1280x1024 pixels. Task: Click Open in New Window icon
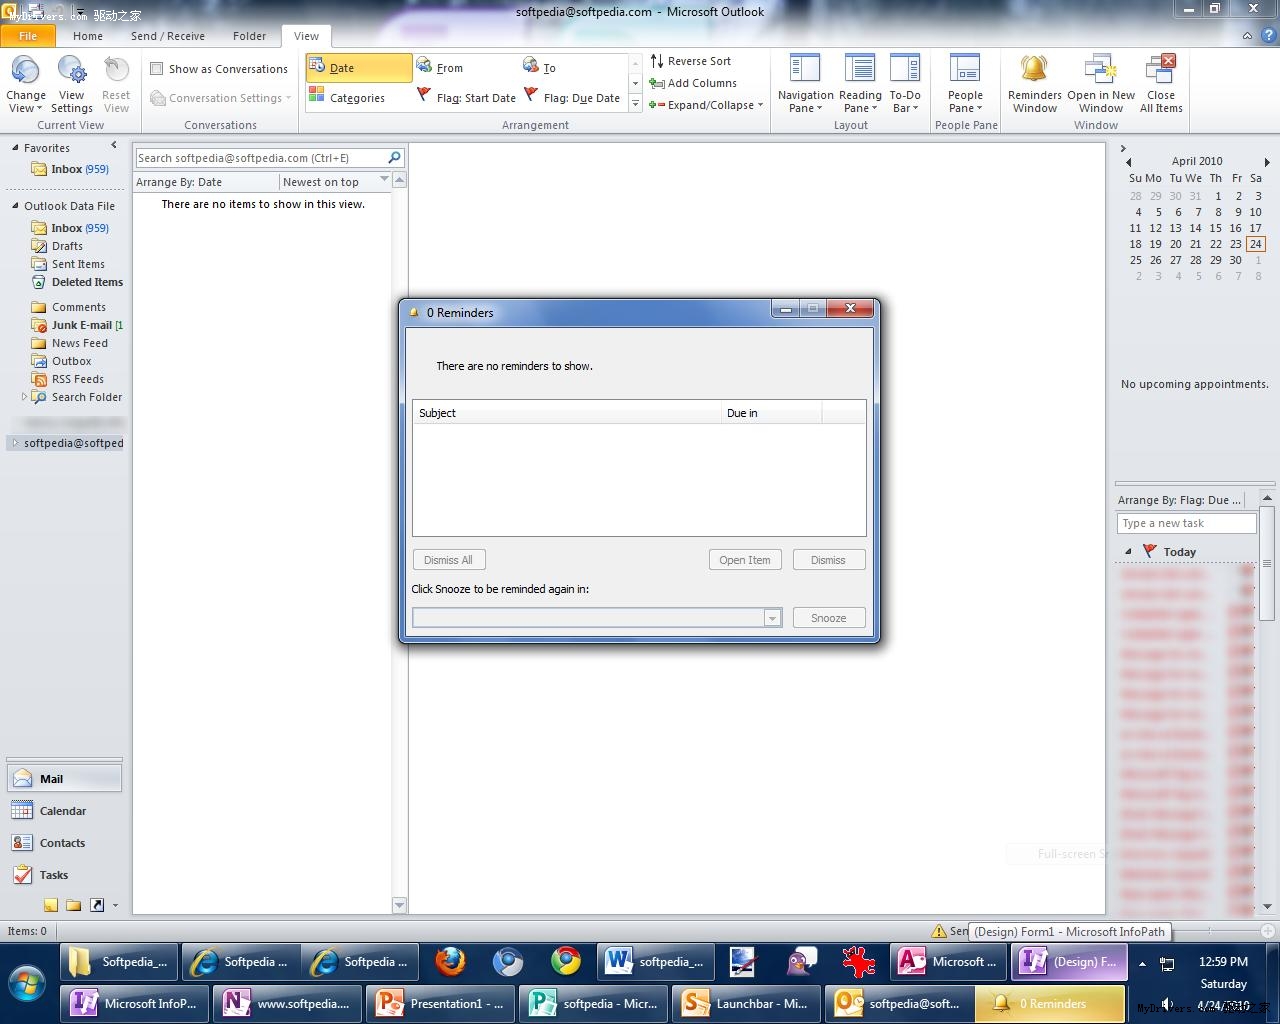[x=1100, y=70]
